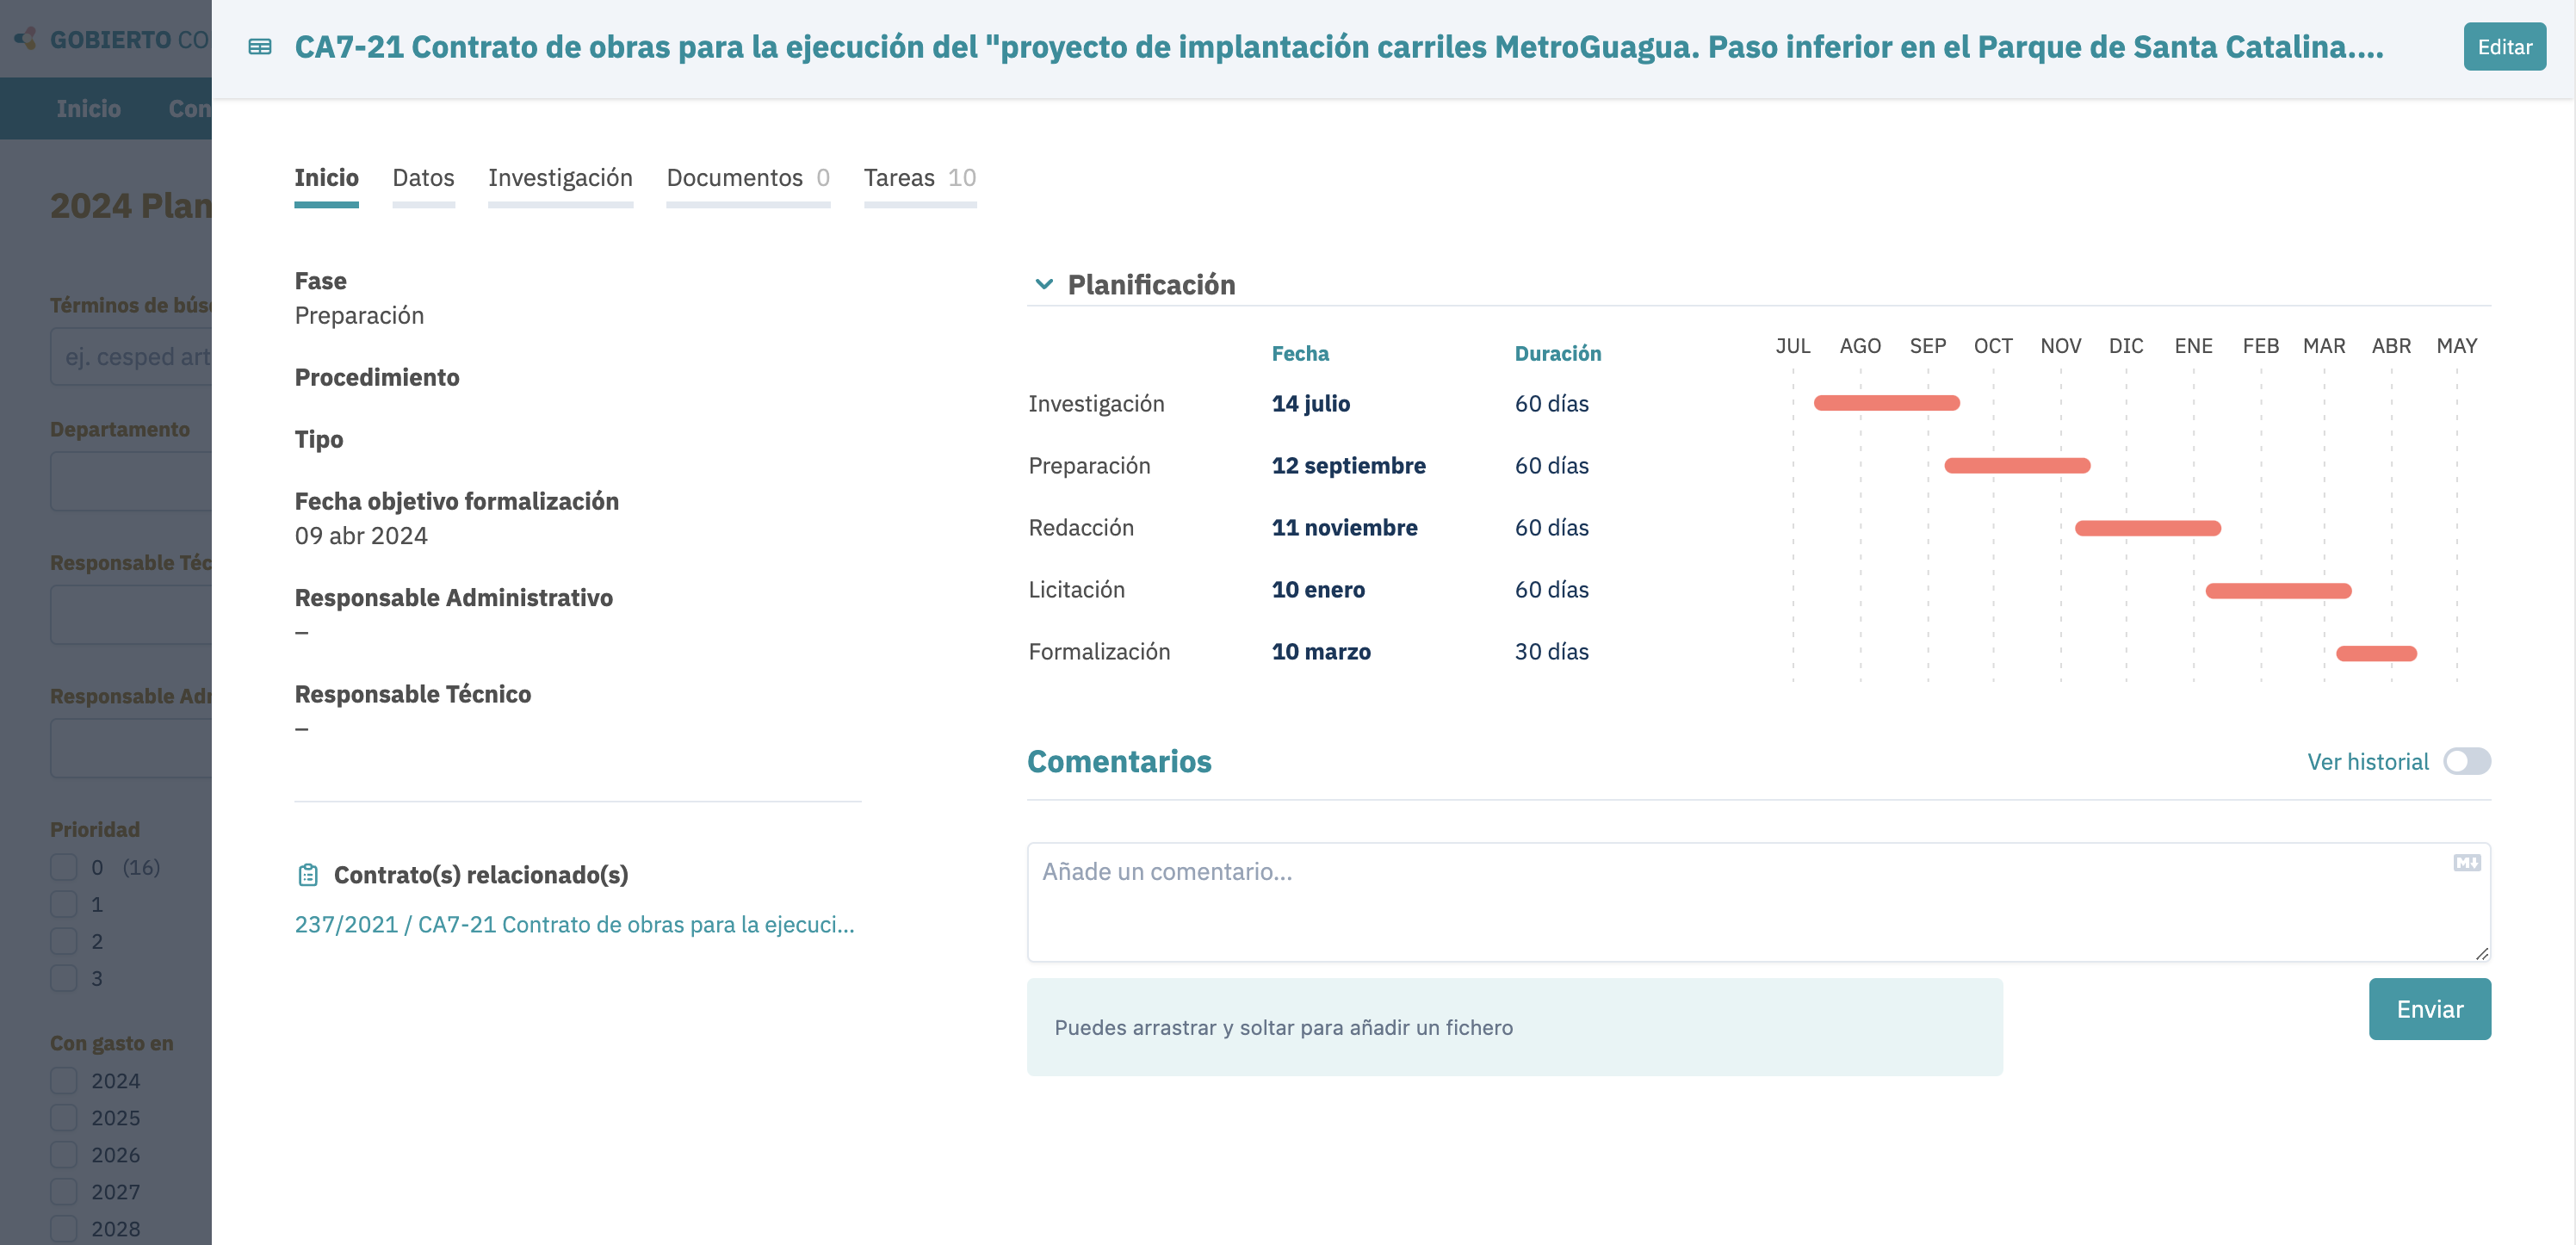Click the Editar button
The width and height of the screenshot is (2576, 1245).
[2504, 47]
